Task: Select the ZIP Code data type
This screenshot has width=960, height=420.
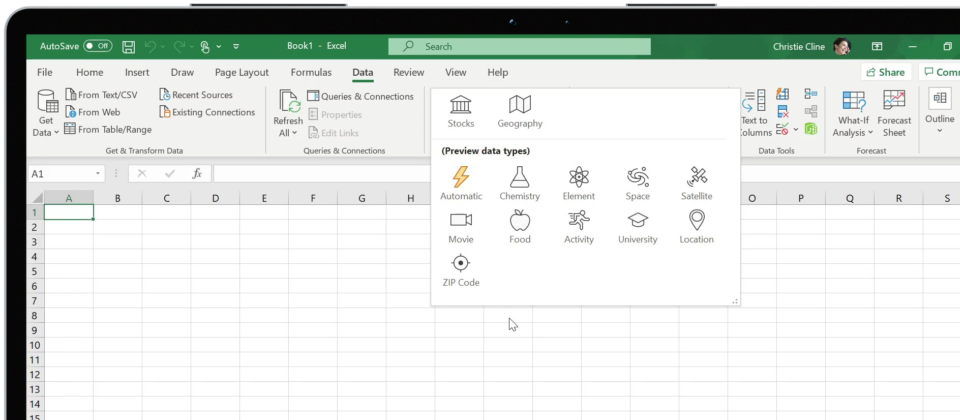Action: [460, 271]
